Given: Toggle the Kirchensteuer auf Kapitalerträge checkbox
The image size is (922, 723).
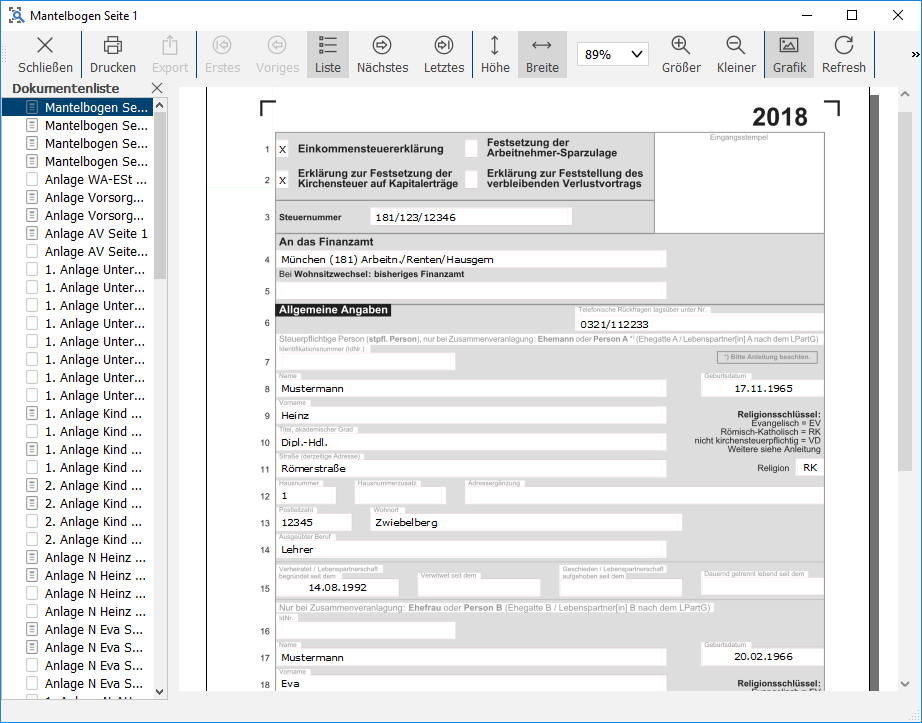Looking at the screenshot, I should pos(283,180).
